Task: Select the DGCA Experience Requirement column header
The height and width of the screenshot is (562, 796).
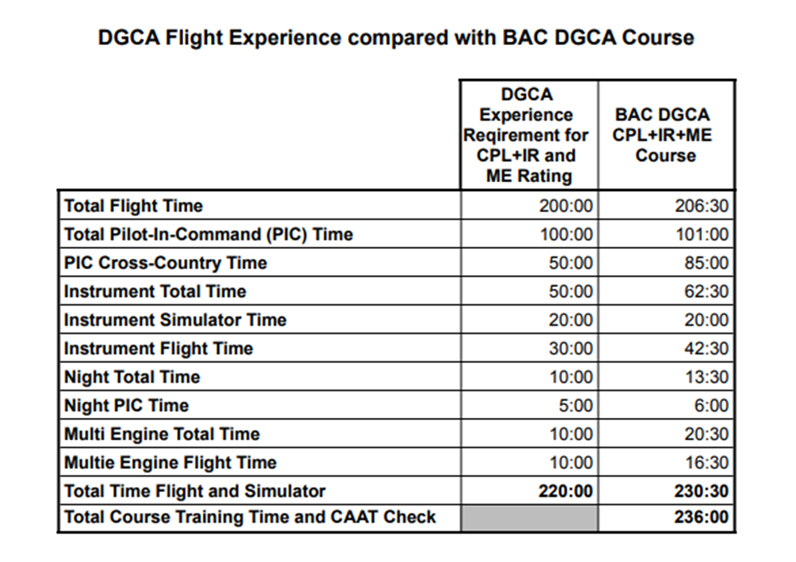Action: 528,134
